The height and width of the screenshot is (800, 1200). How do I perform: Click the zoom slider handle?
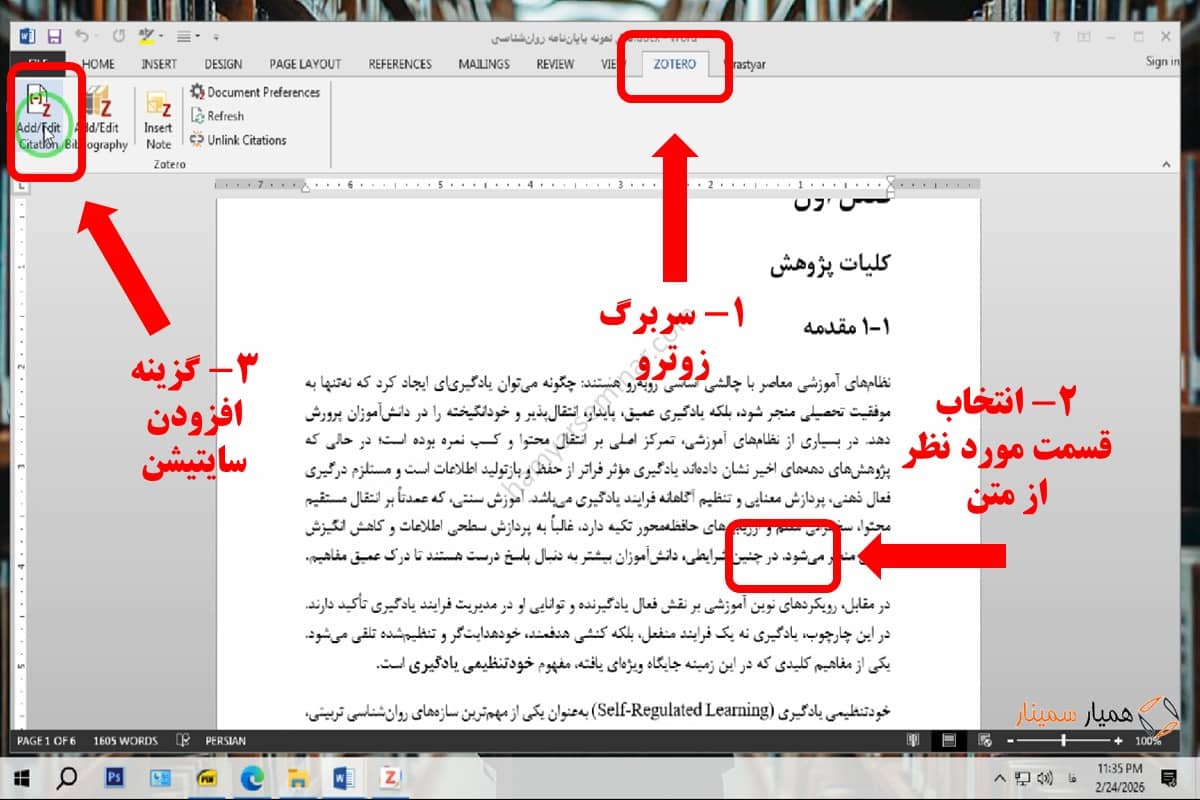pyautogui.click(x=1063, y=741)
